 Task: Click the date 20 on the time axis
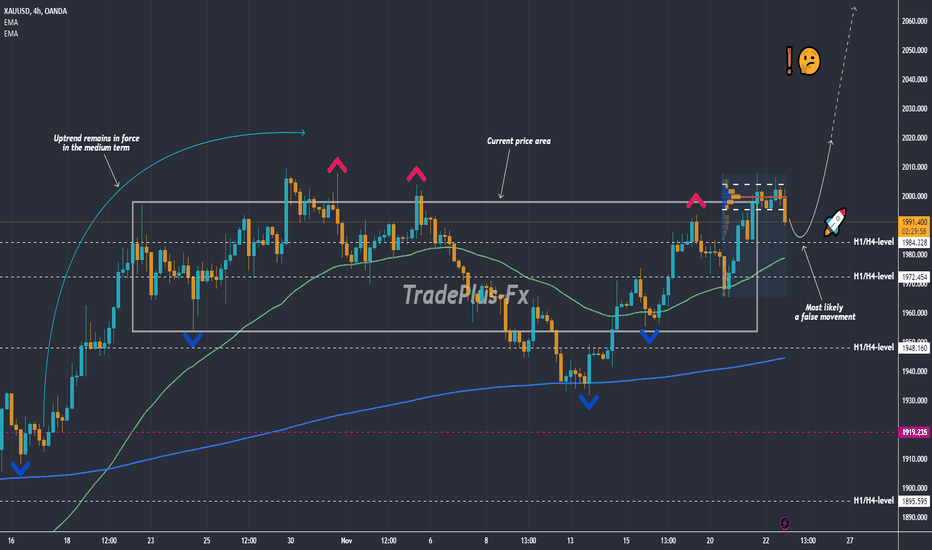710,540
